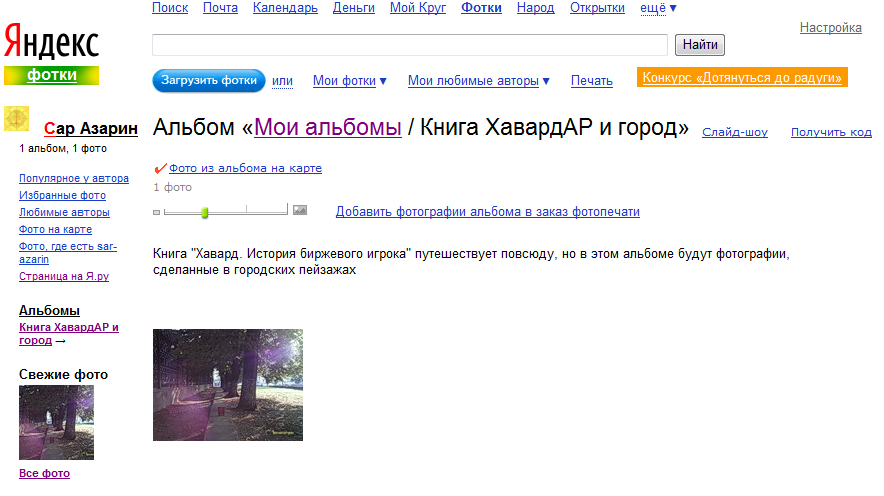Expand the ещё services dropdown
This screenshot has width=884, height=496.
[x=658, y=8]
